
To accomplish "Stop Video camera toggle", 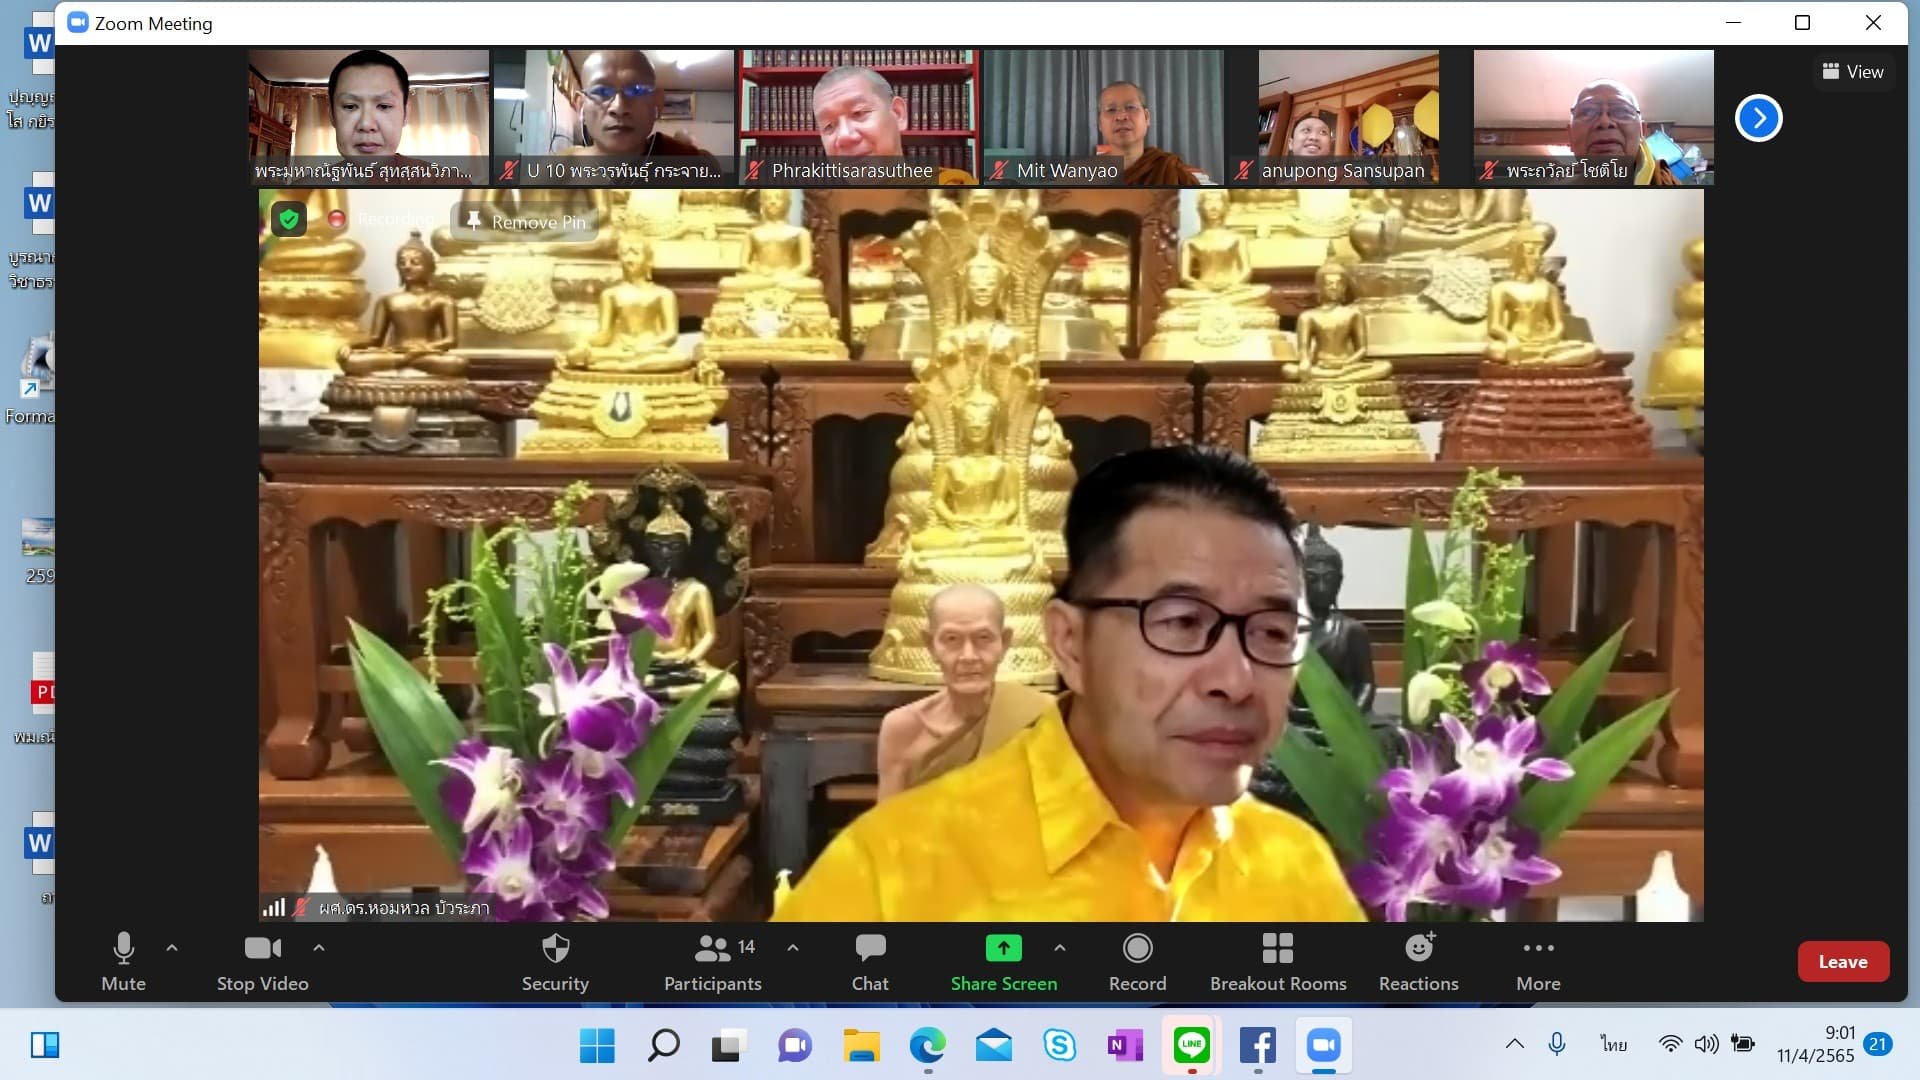I will coord(263,962).
